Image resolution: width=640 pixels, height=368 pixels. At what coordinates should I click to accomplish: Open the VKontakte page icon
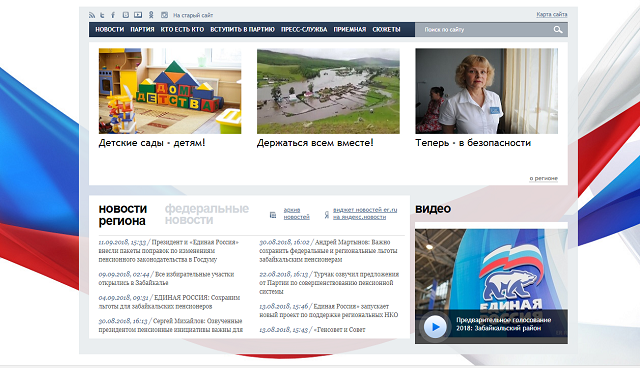pyautogui.click(x=126, y=15)
